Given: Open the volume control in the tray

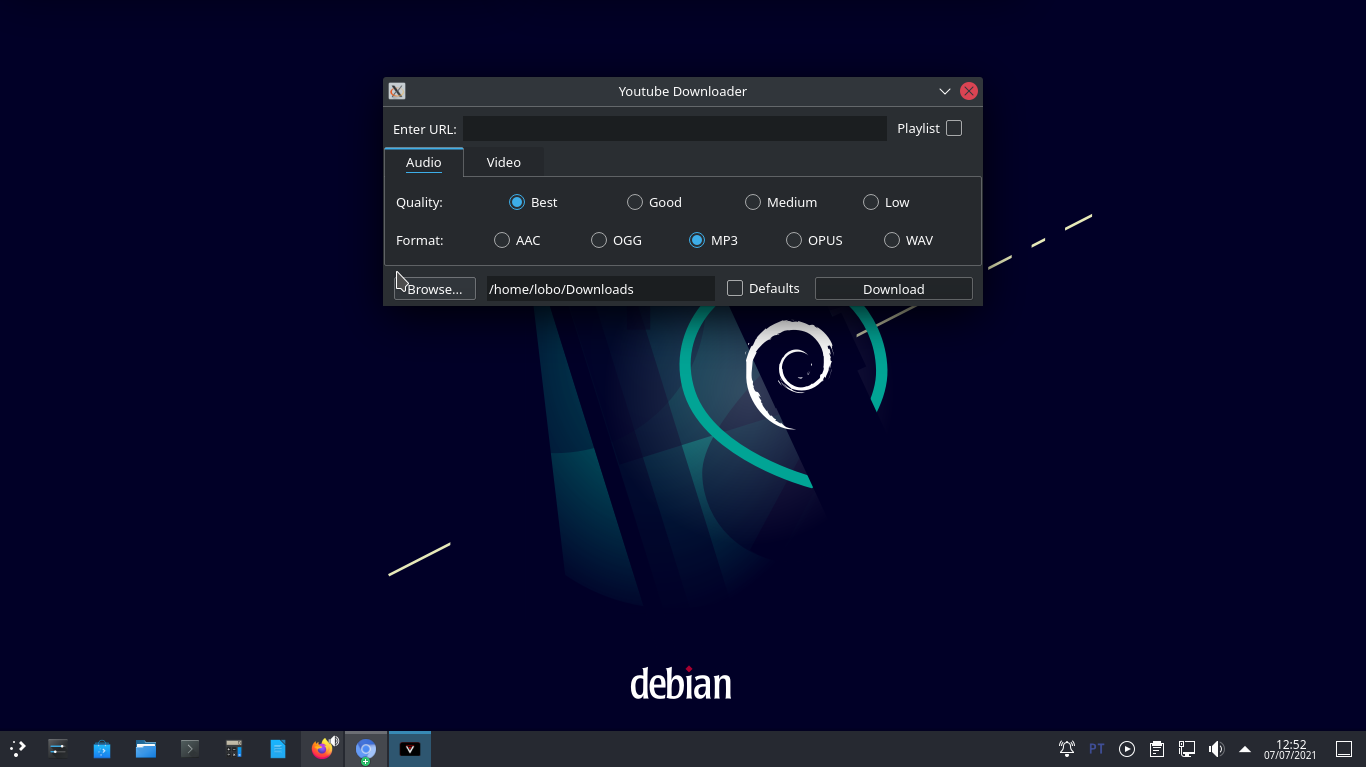Looking at the screenshot, I should point(1216,748).
